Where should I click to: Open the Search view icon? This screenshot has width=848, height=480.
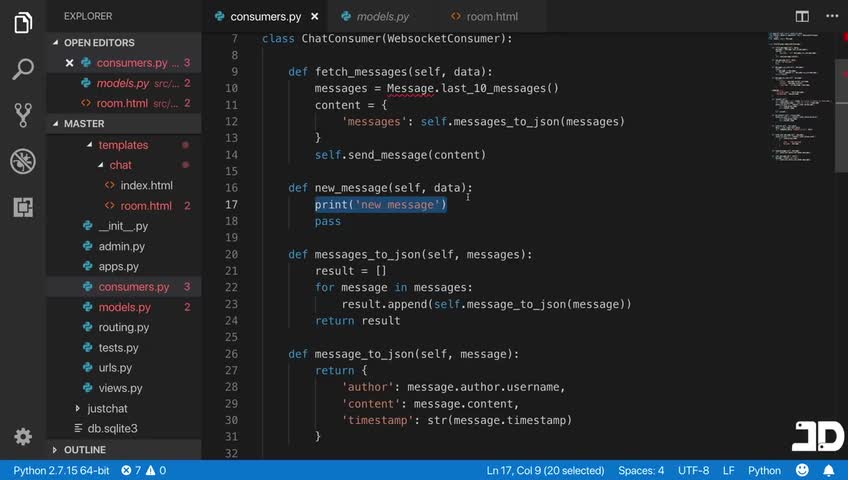(23, 69)
